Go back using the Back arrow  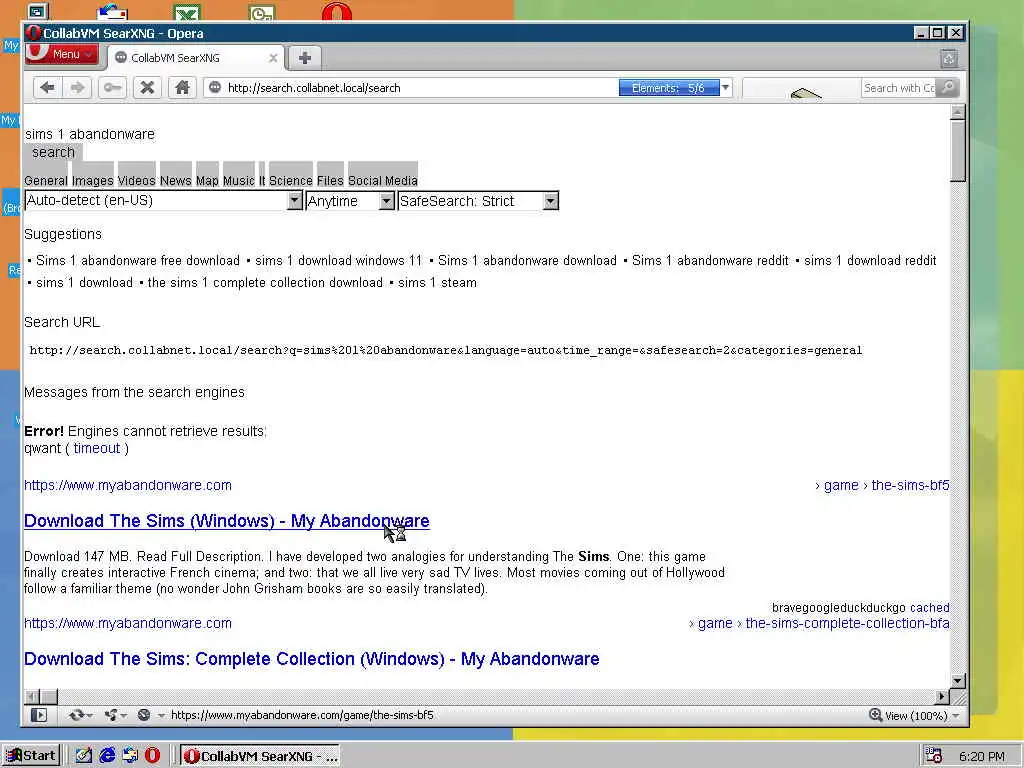(x=47, y=88)
